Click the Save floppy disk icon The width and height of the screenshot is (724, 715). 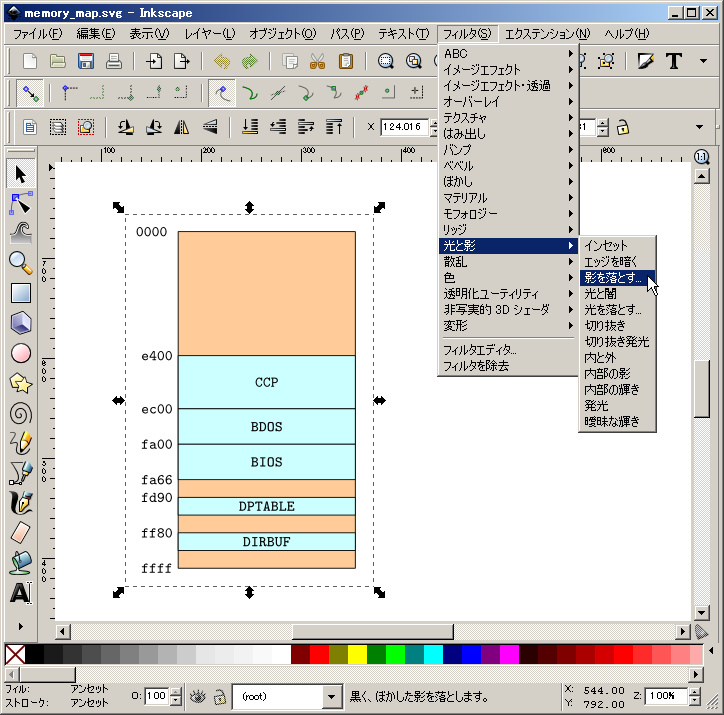coord(86,61)
